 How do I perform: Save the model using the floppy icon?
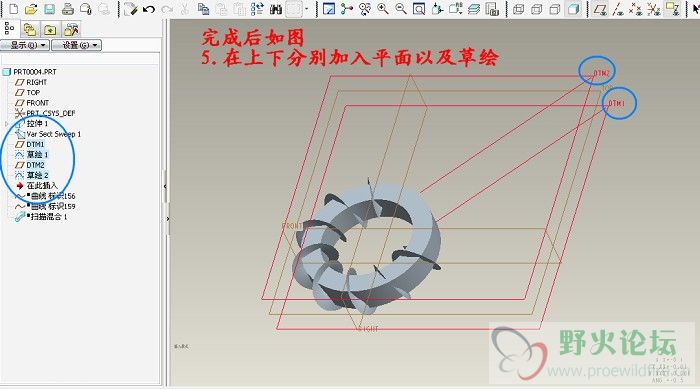coord(49,9)
